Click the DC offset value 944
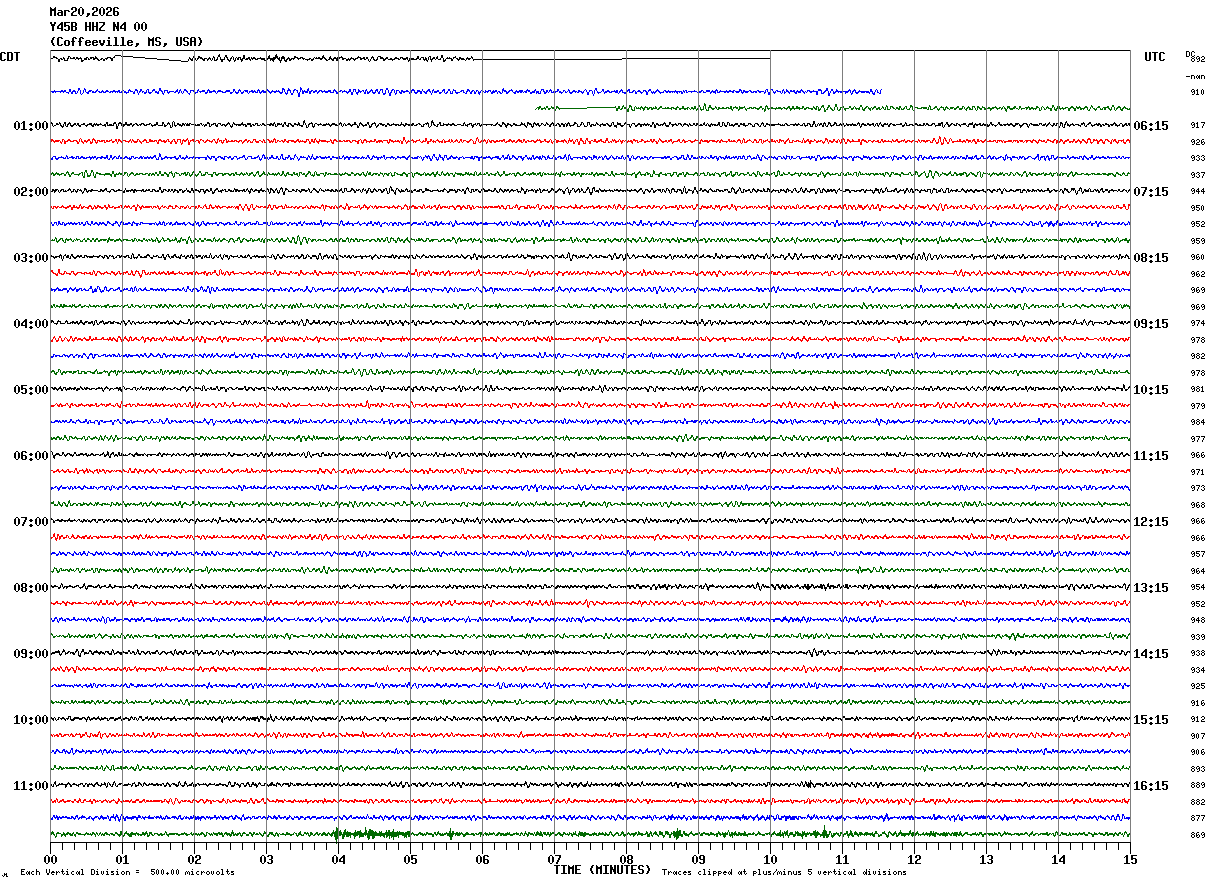 pos(1197,191)
